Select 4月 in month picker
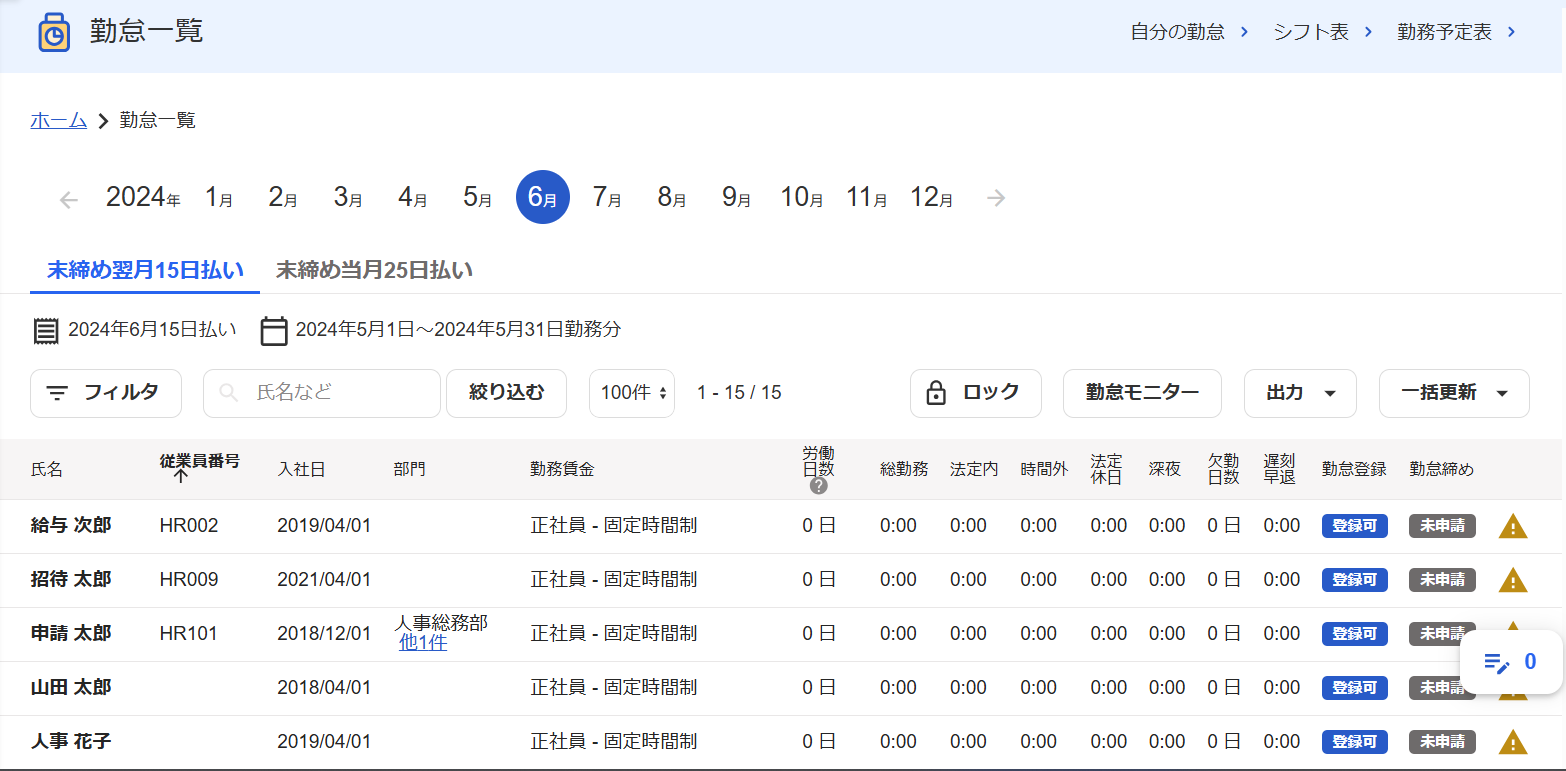Viewport: 1566px width, 771px height. 413,198
